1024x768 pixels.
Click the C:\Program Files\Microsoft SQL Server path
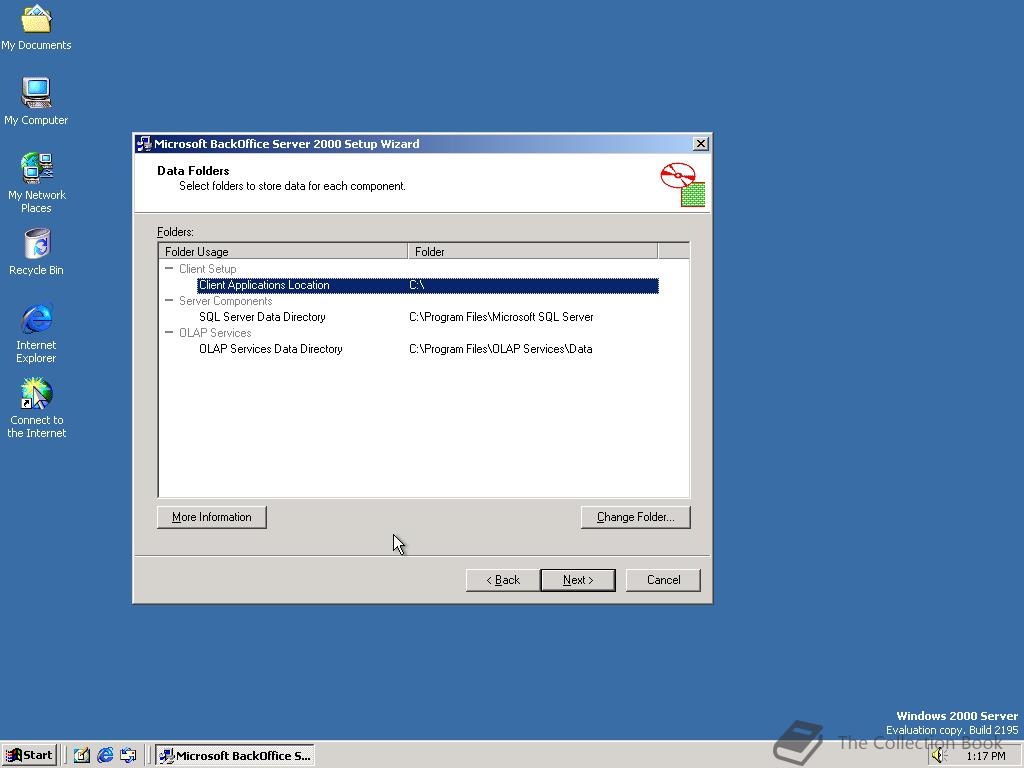pos(501,317)
